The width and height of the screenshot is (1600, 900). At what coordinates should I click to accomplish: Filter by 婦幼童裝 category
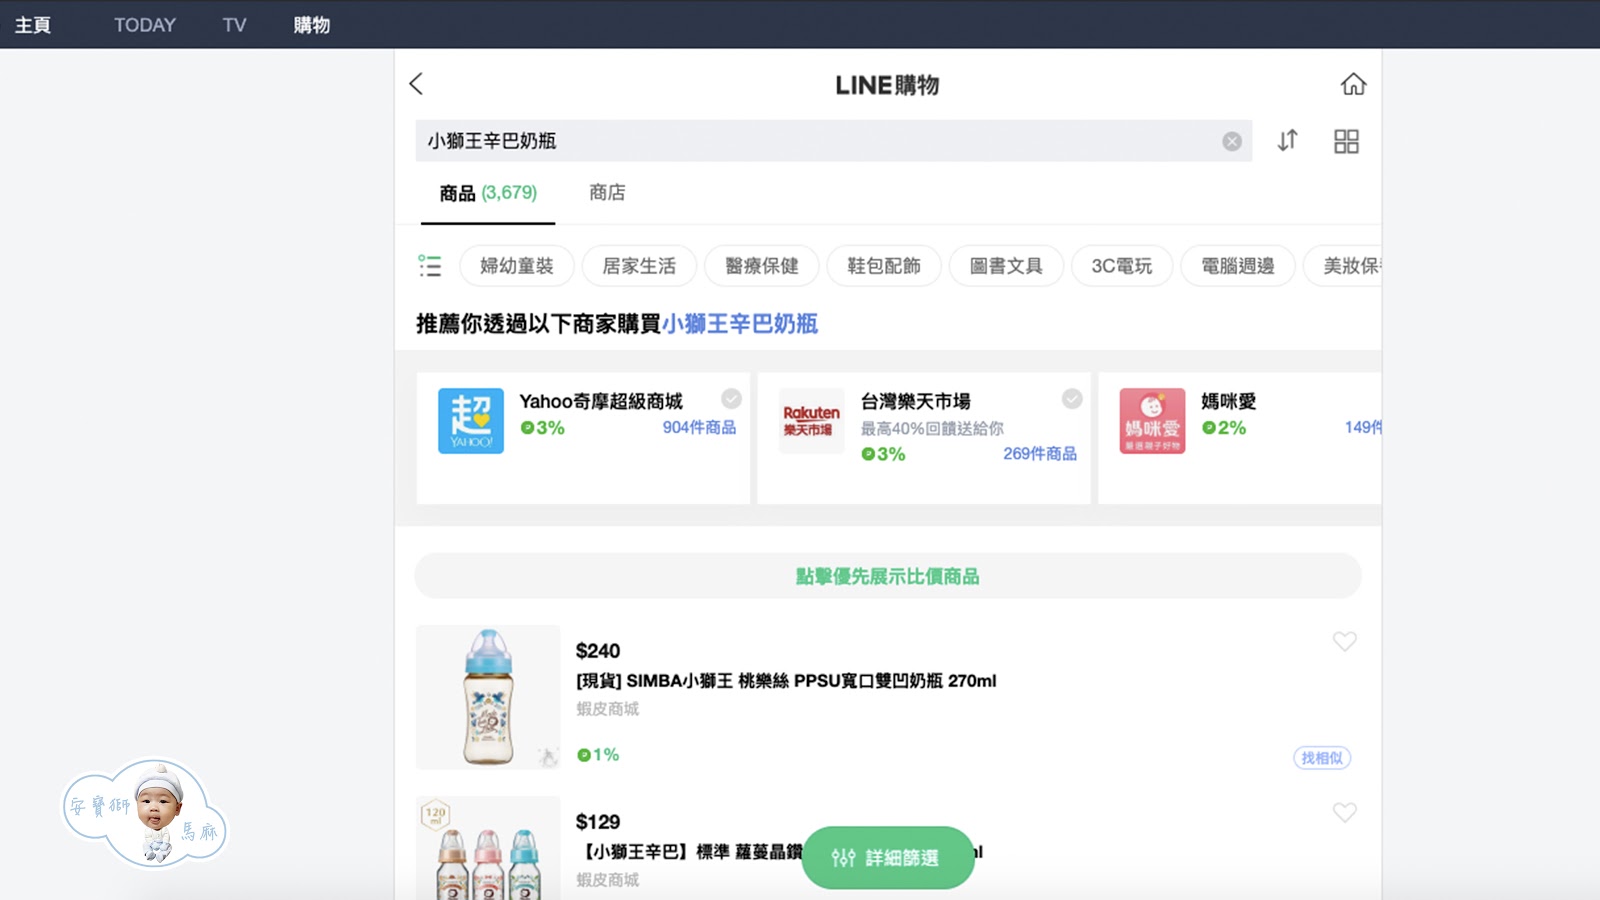pyautogui.click(x=516, y=266)
